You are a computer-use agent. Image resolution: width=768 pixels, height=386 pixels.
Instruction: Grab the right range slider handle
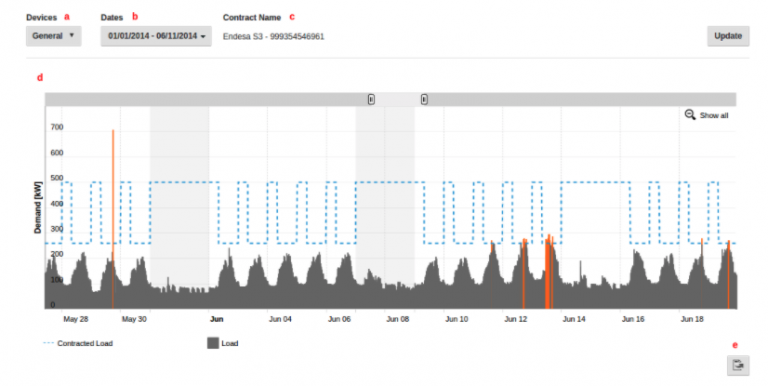tap(424, 99)
